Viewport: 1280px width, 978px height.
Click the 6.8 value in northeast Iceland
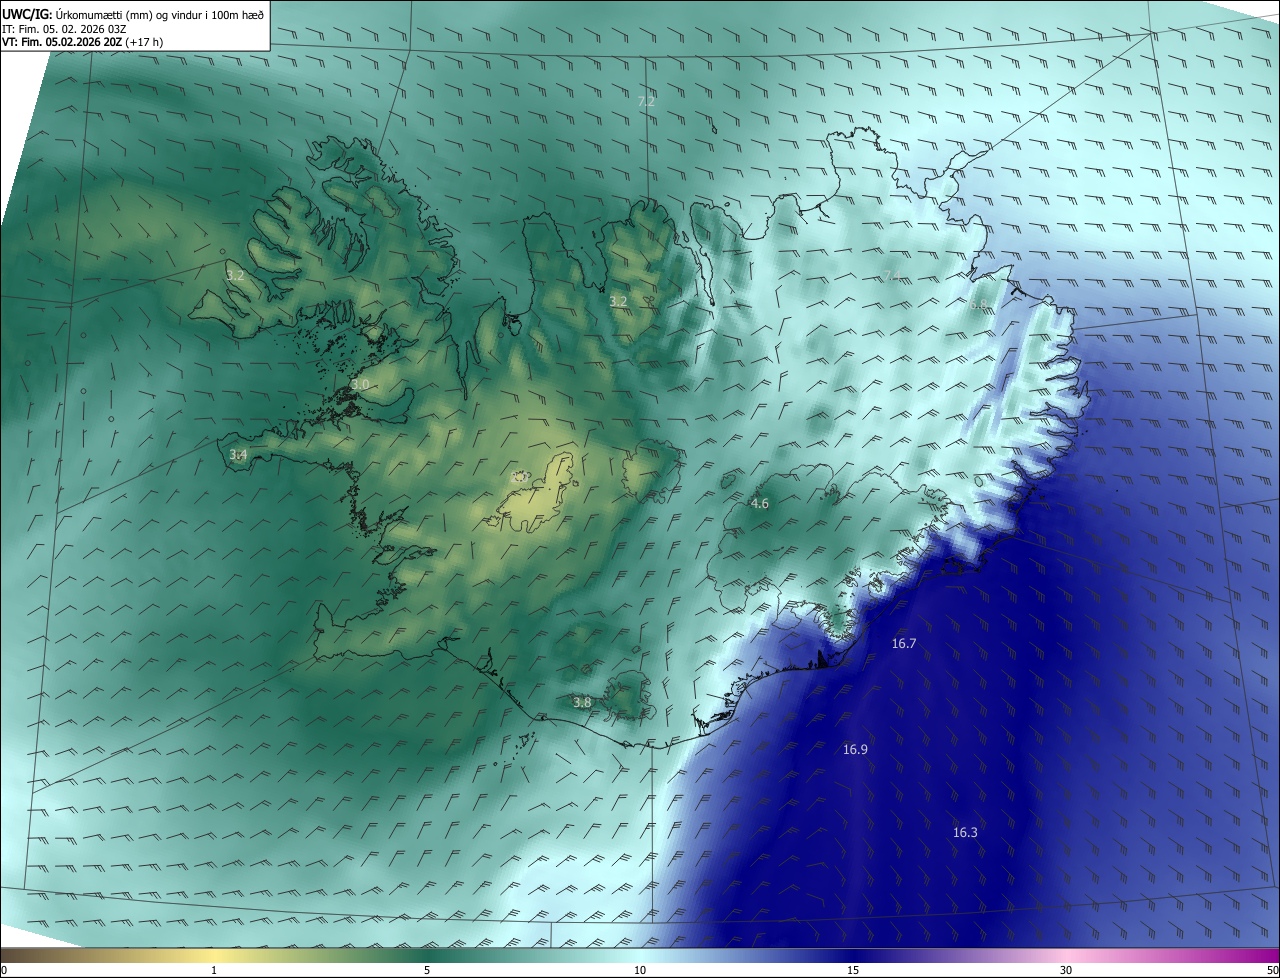pyautogui.click(x=978, y=303)
